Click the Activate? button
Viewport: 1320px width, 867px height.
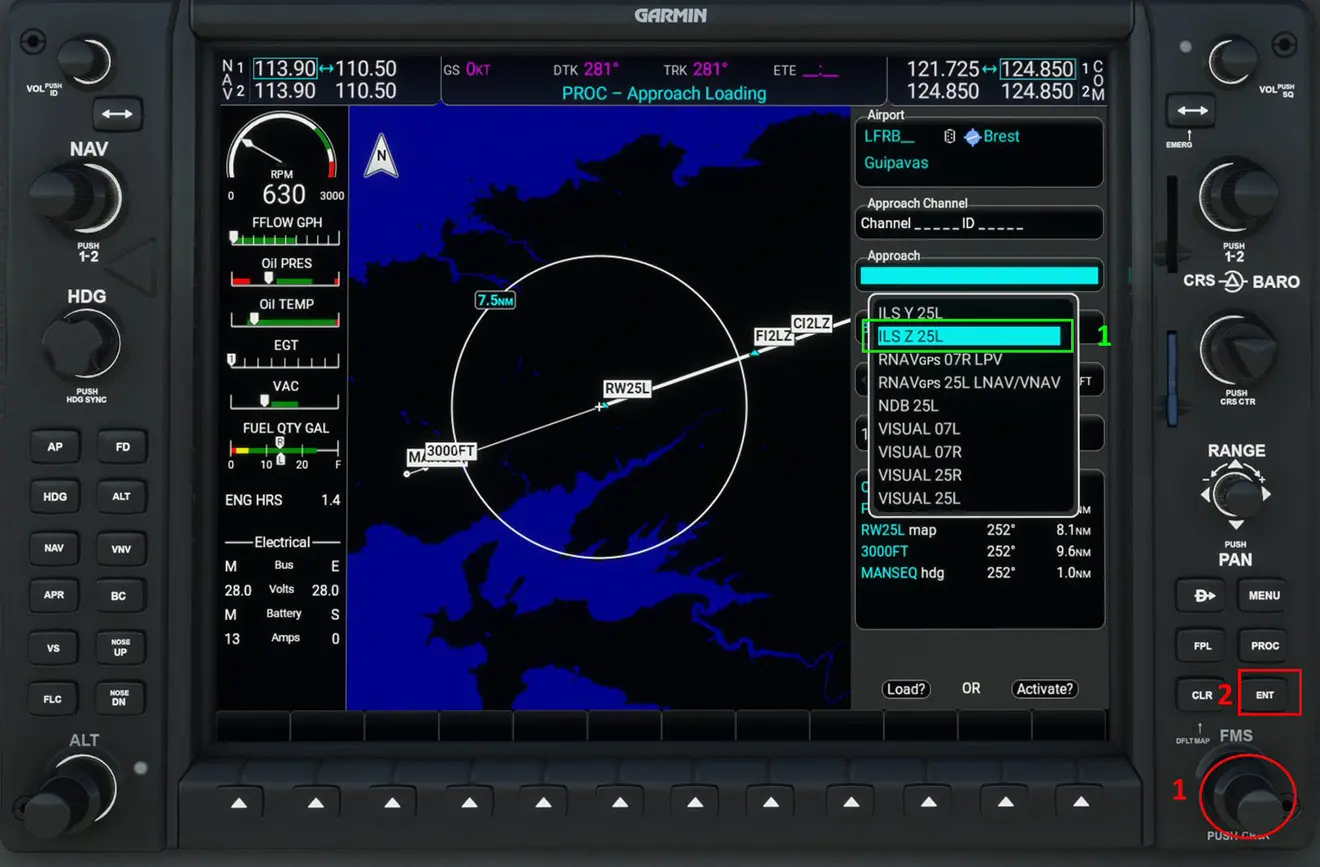[1045, 689]
